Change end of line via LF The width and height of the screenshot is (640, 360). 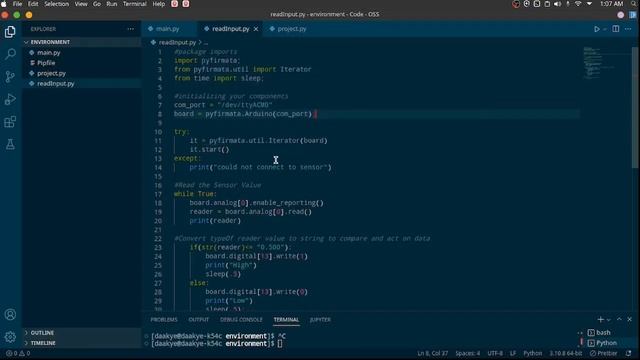point(513,353)
